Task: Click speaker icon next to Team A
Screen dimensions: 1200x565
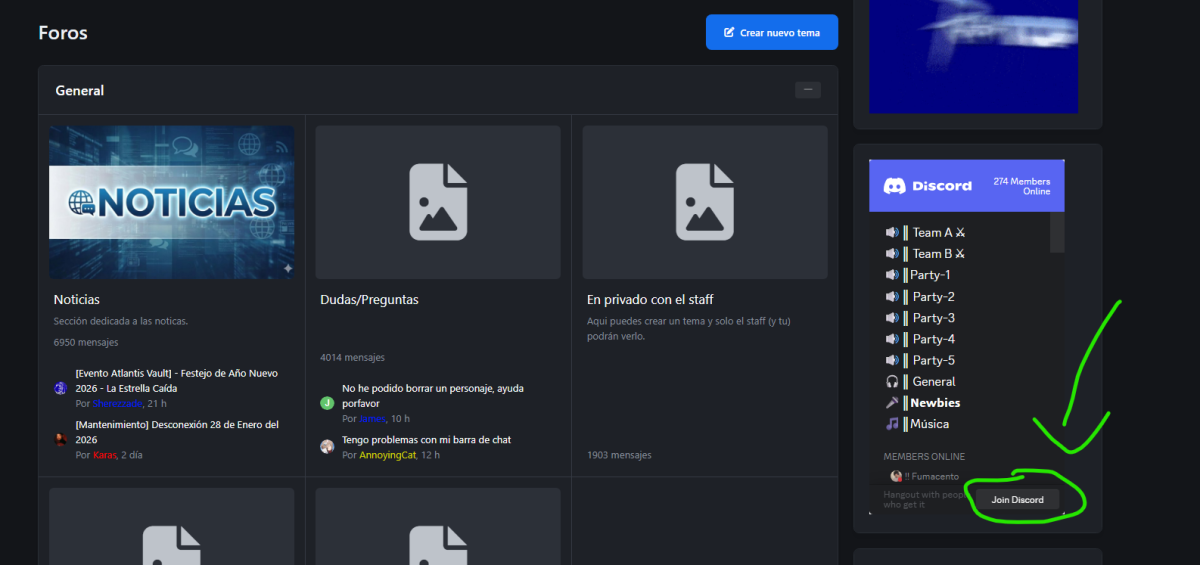Action: coord(892,232)
